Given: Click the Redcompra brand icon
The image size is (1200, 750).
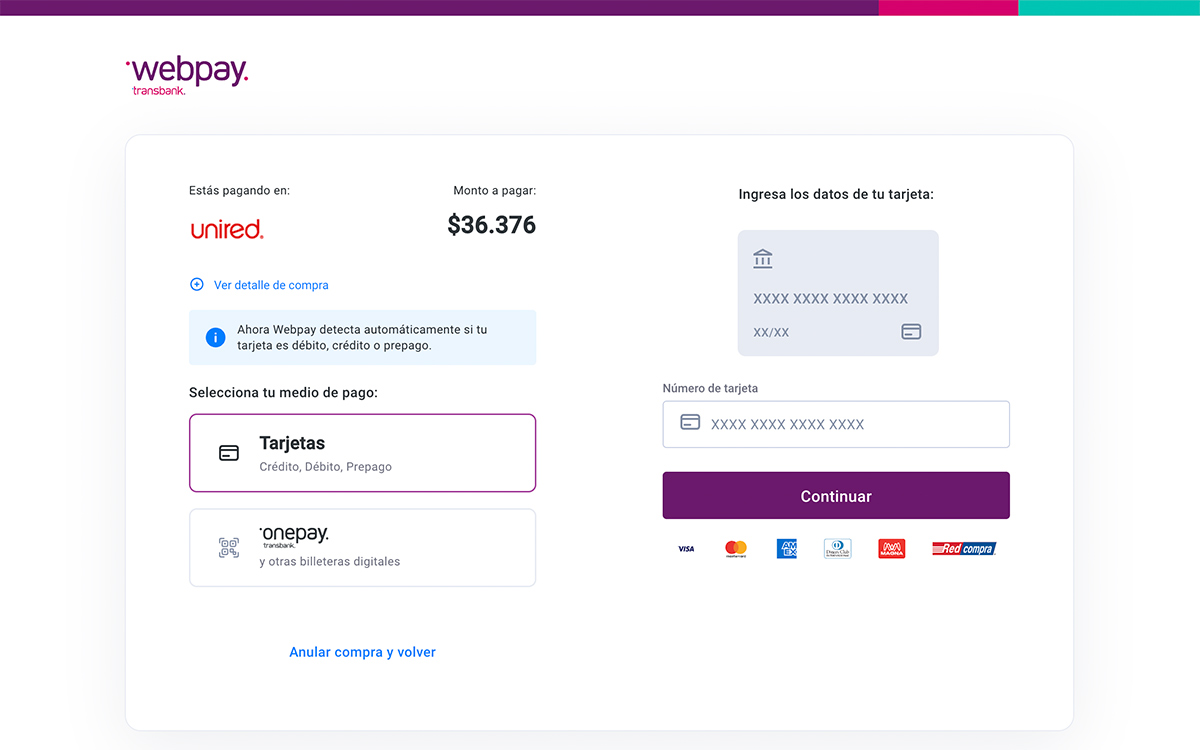Looking at the screenshot, I should pos(963,548).
